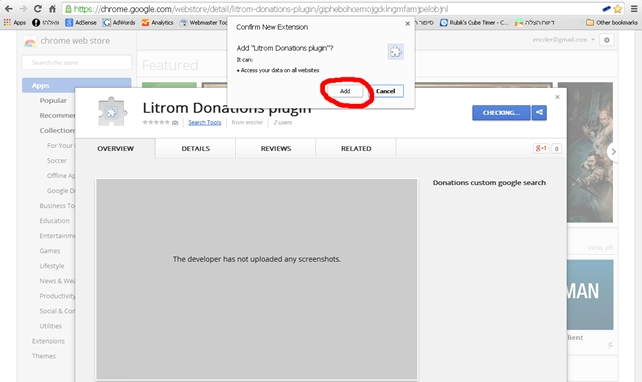Open the AdSense bookmark

click(x=81, y=23)
